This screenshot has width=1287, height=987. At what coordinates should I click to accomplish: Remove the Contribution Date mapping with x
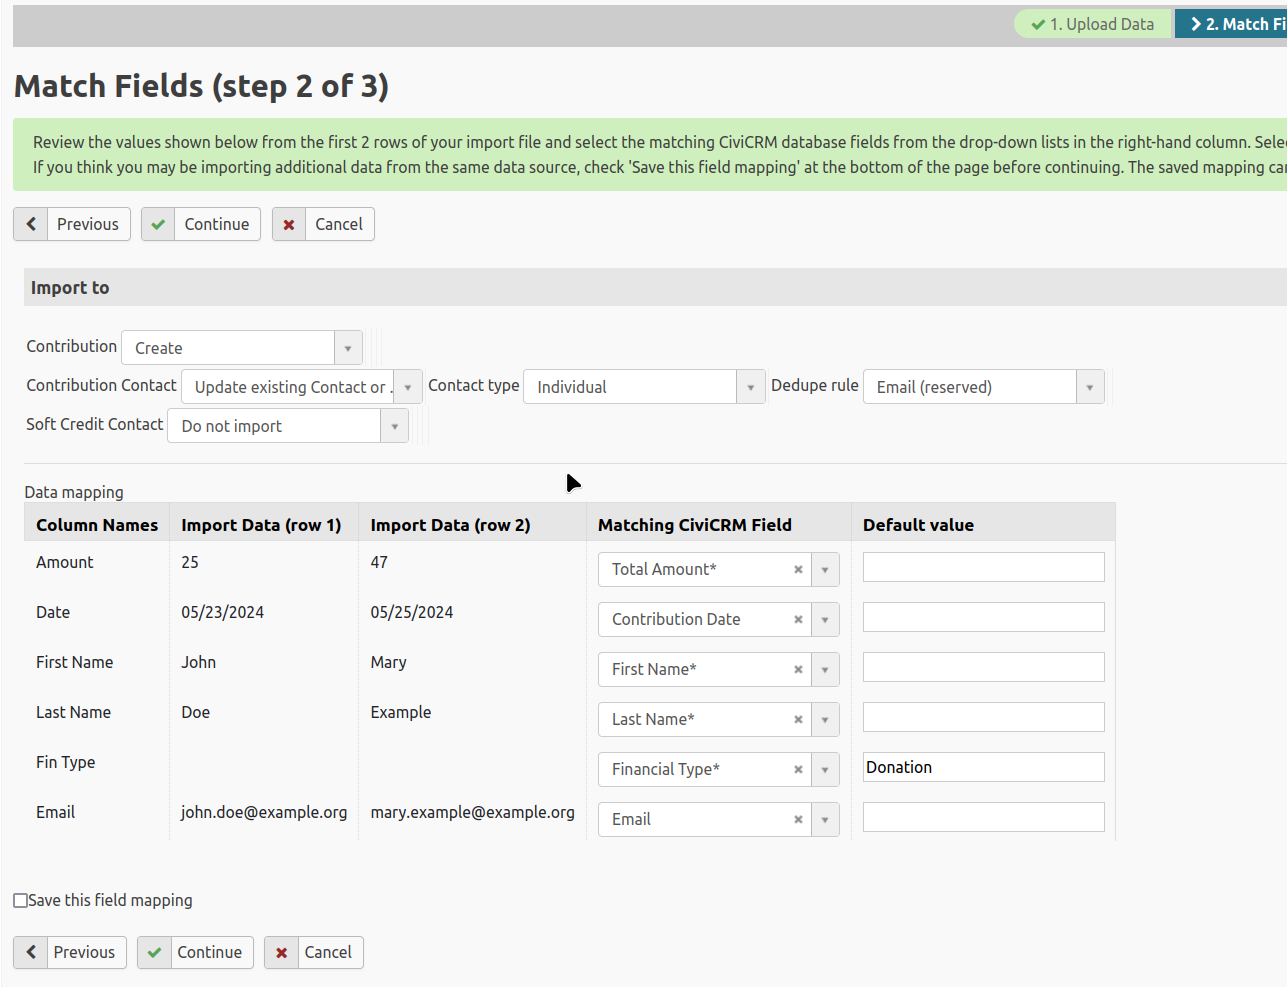798,620
